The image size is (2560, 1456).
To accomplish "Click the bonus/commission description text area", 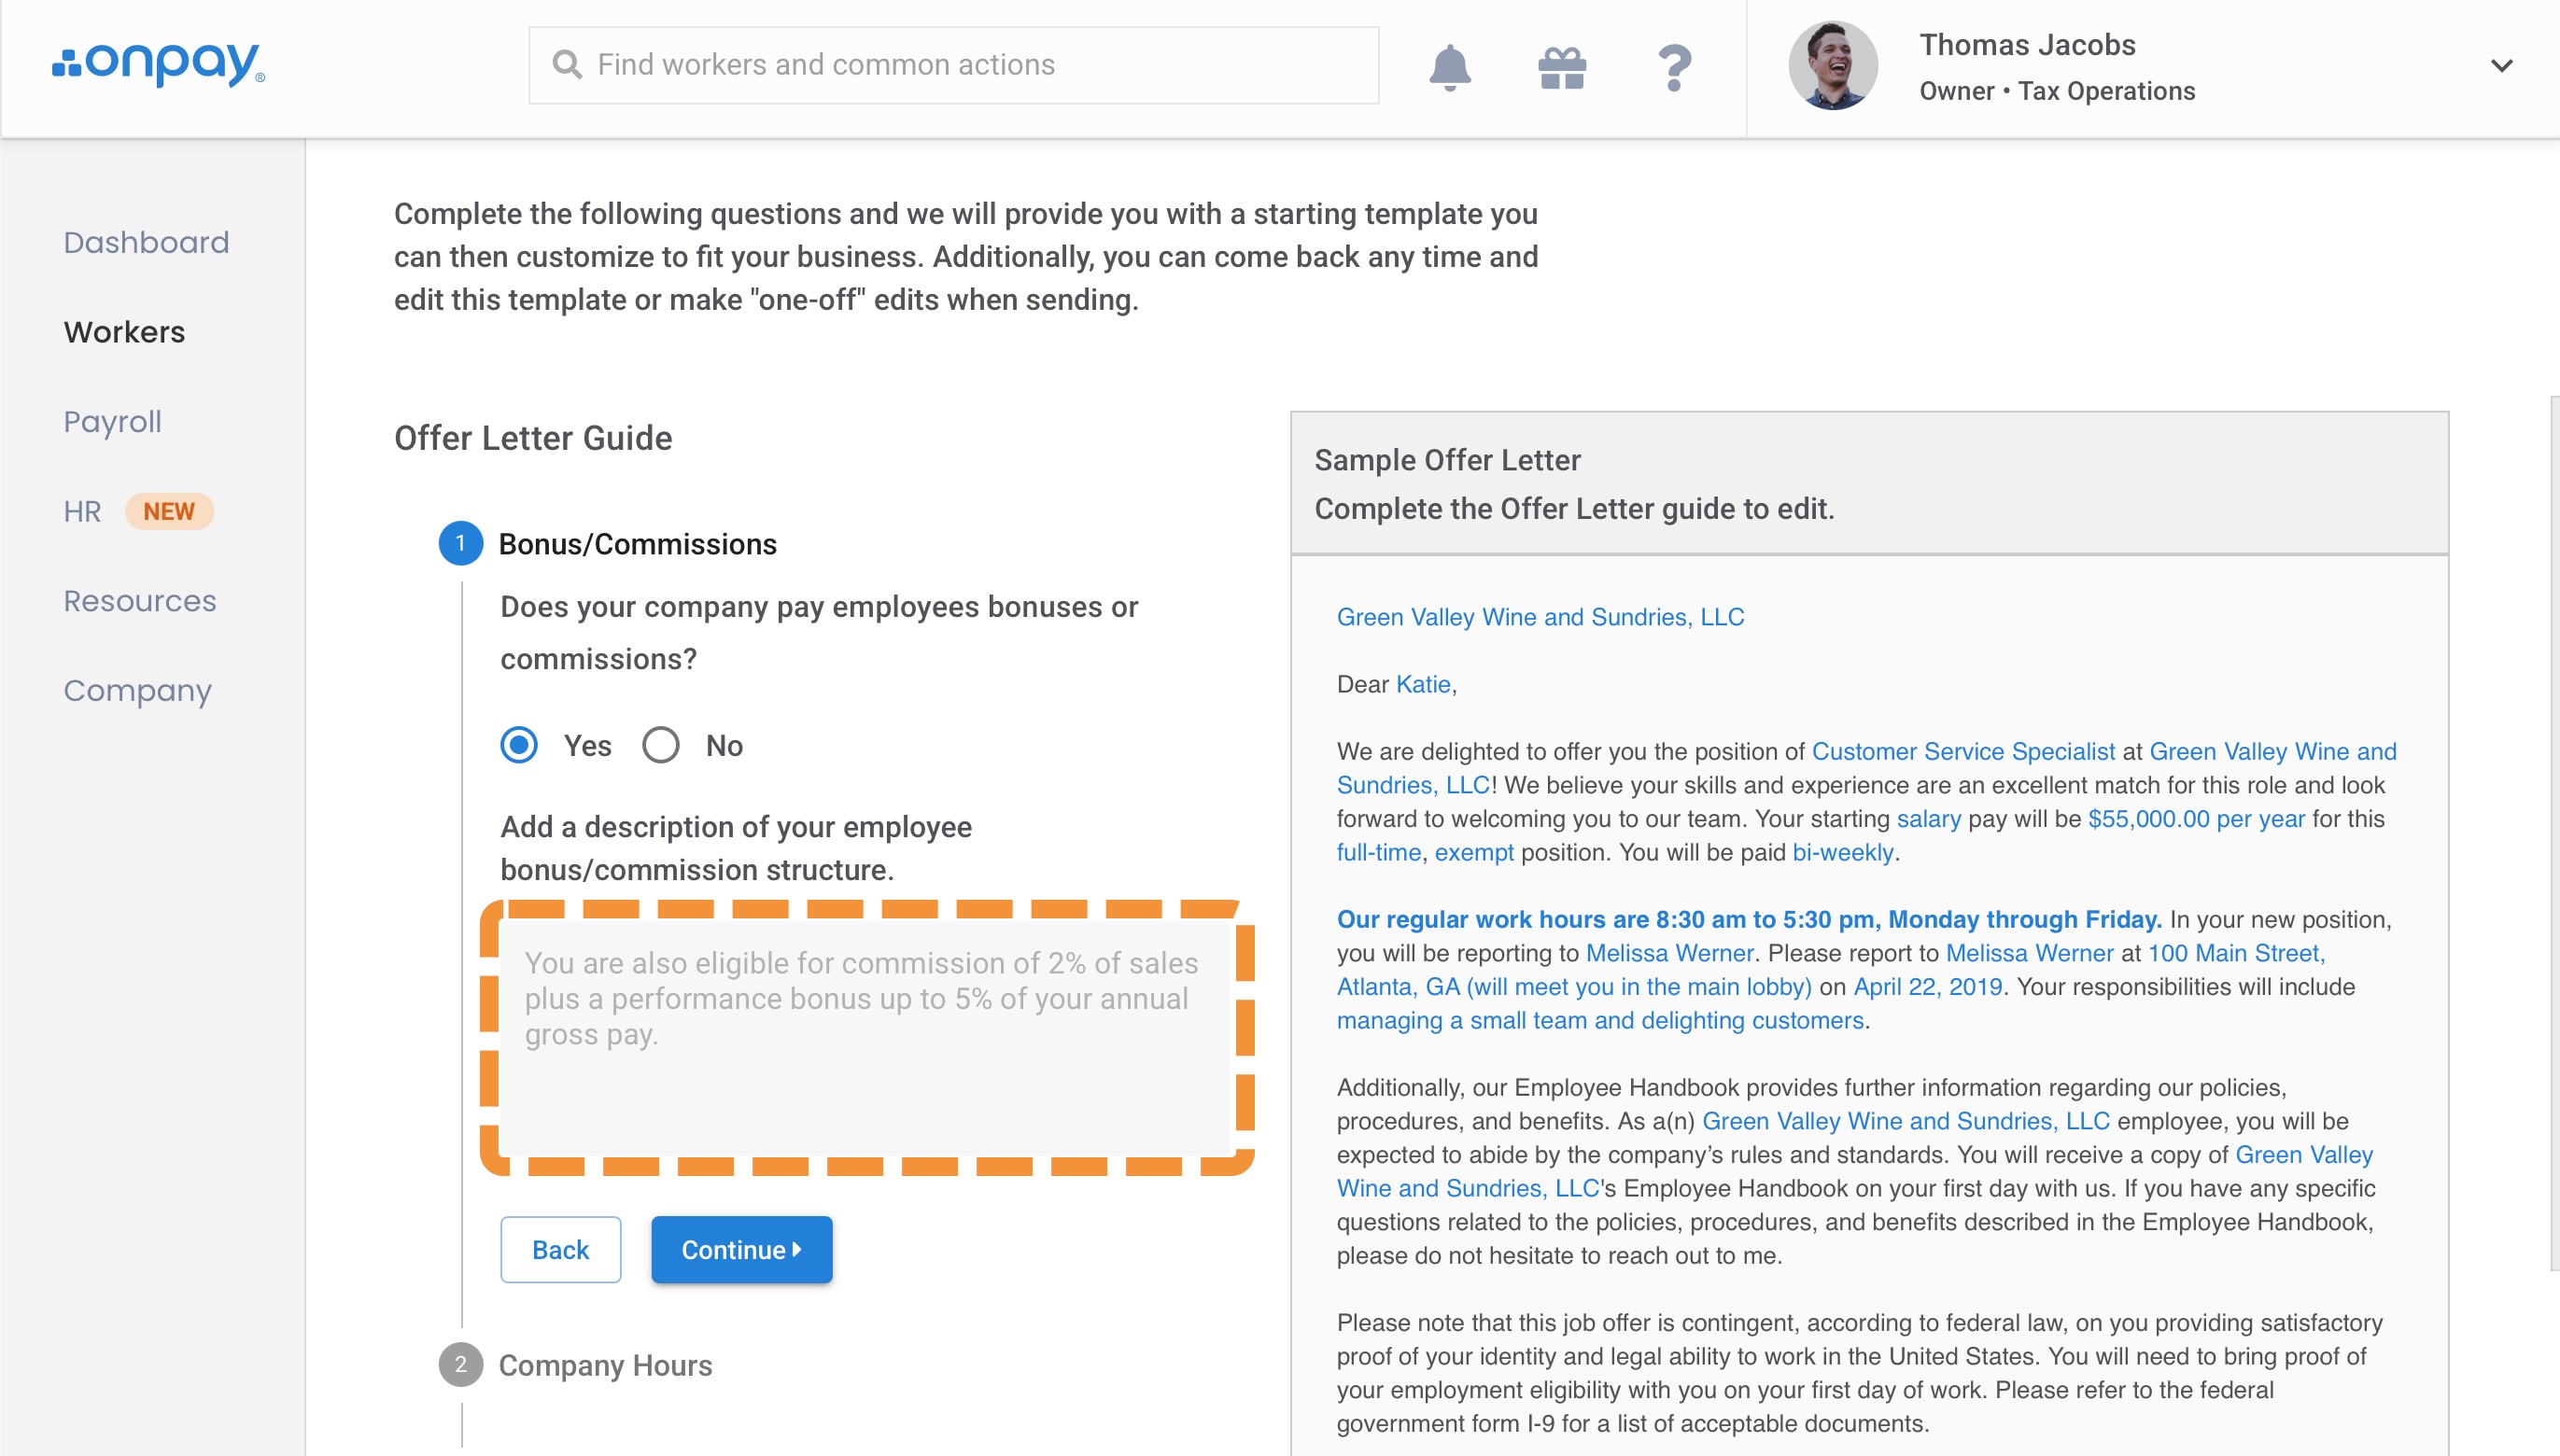I will point(866,1038).
